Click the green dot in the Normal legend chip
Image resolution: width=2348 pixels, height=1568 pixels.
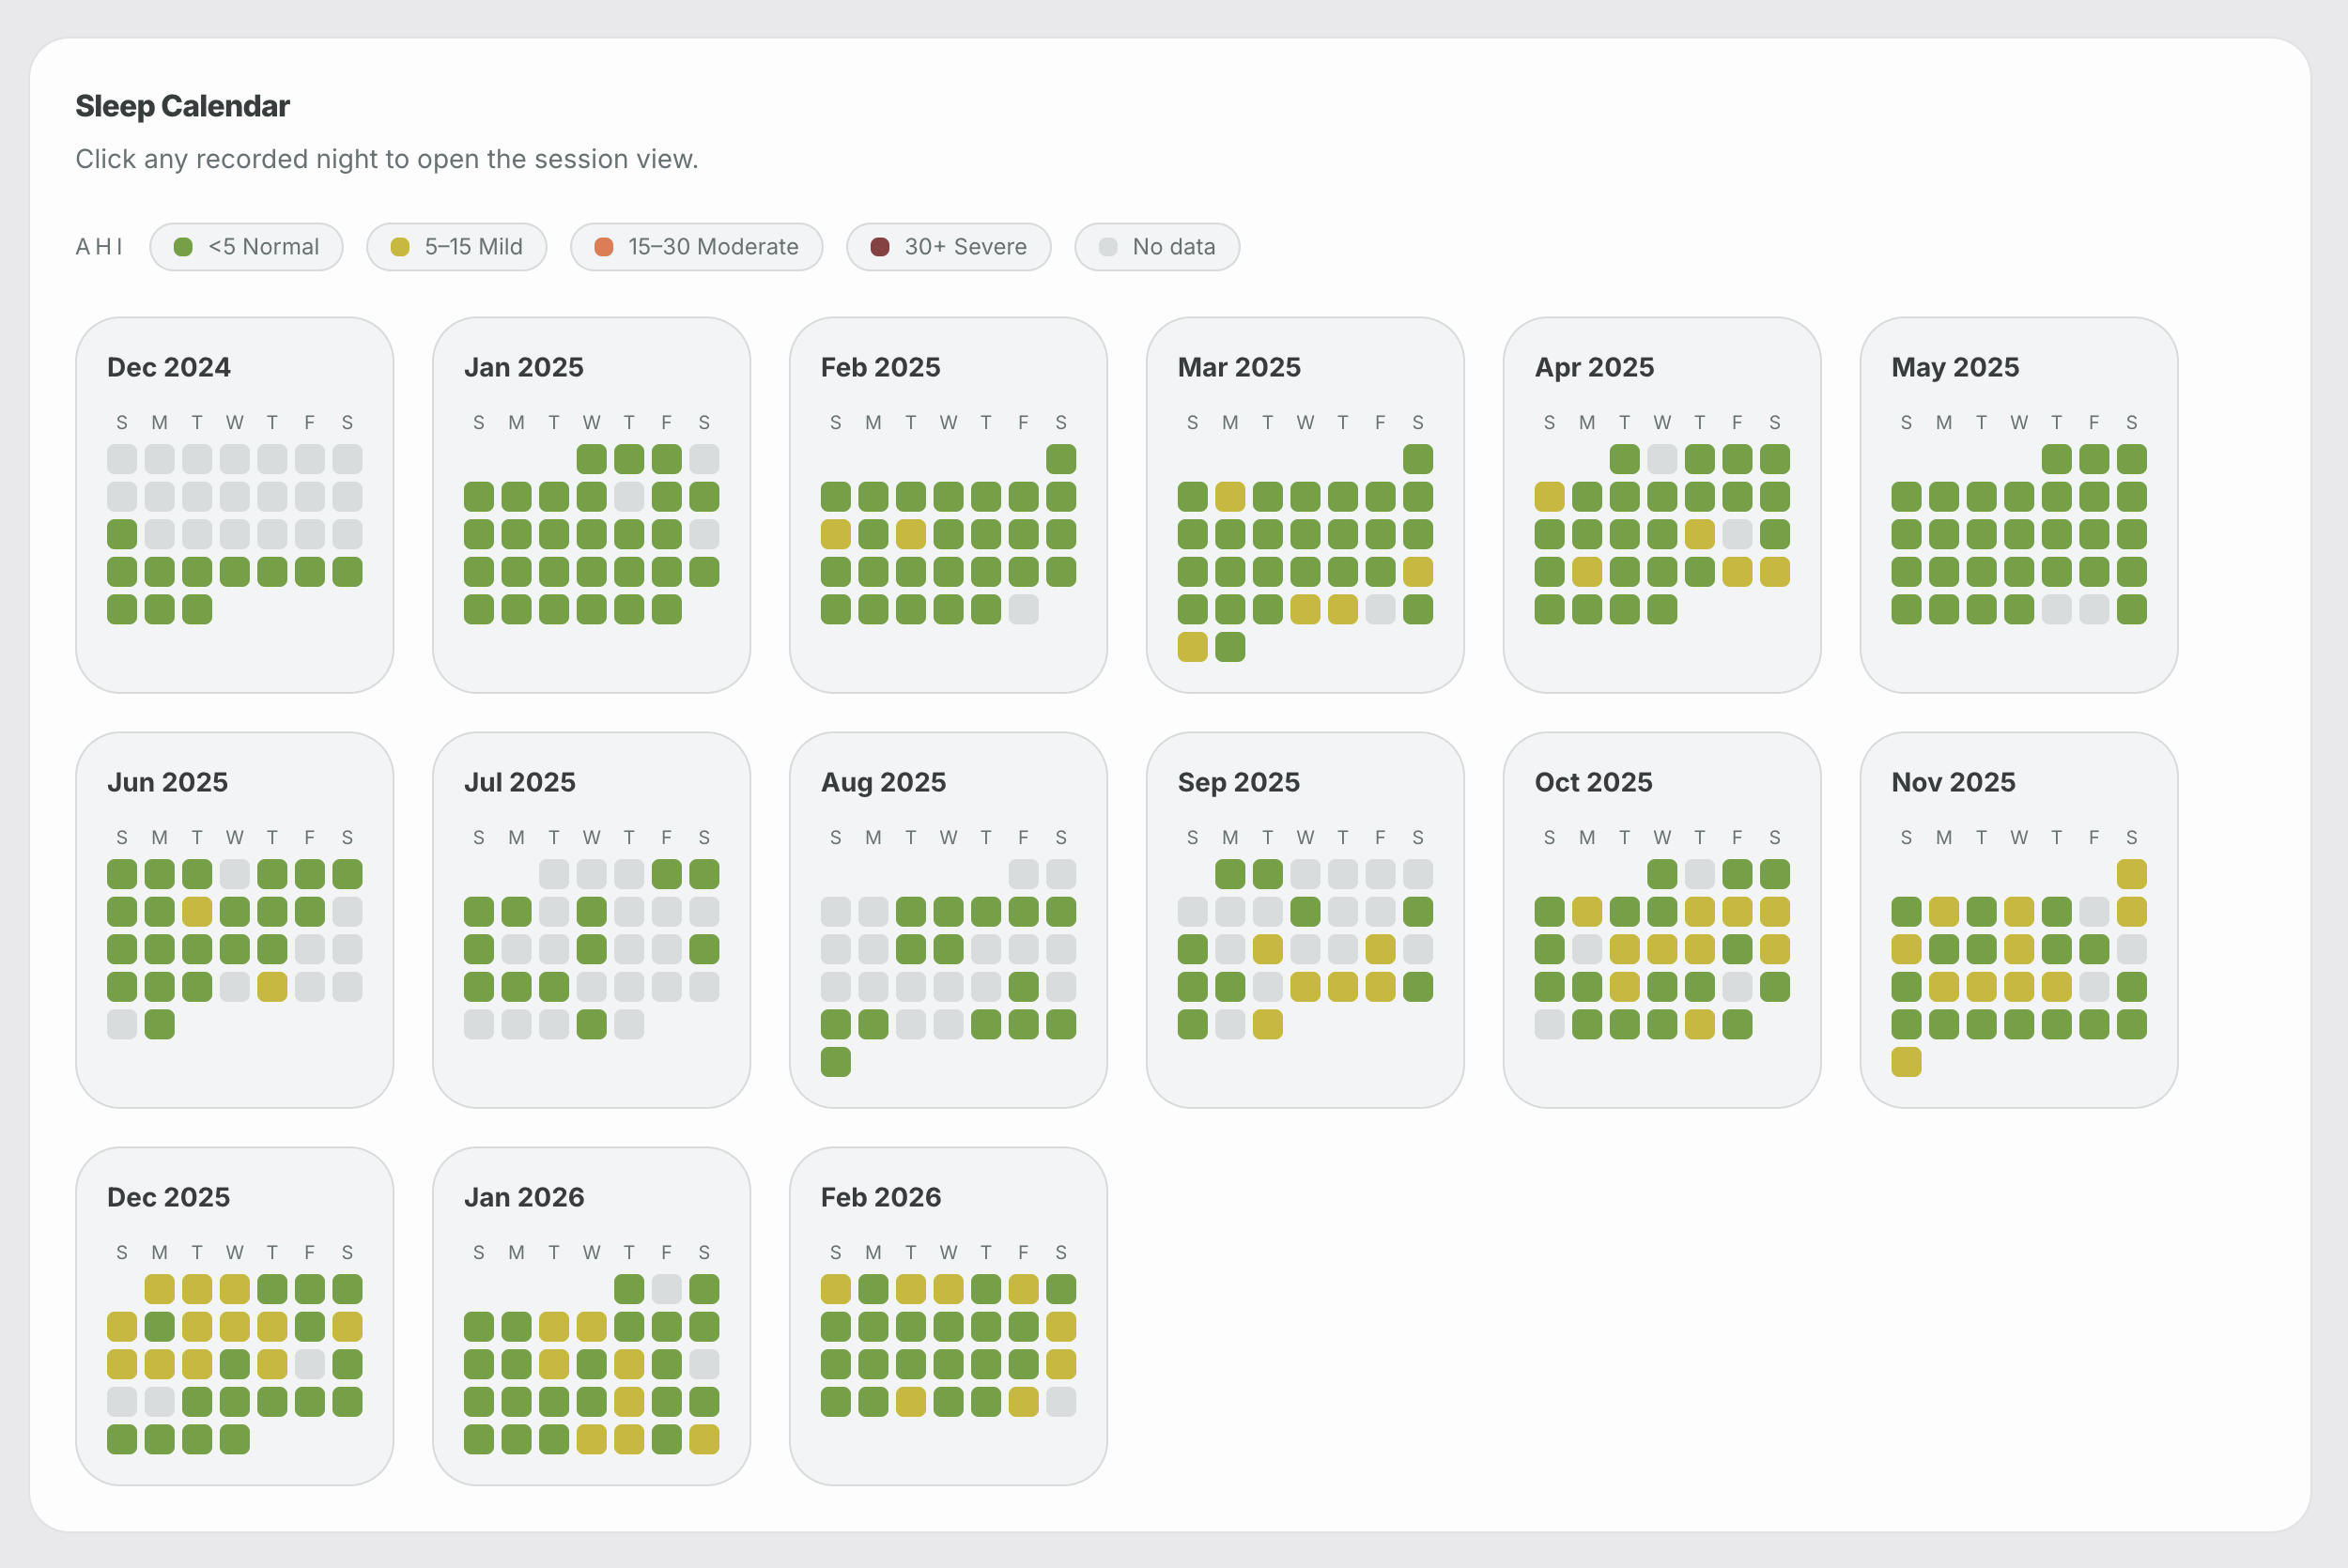click(184, 247)
